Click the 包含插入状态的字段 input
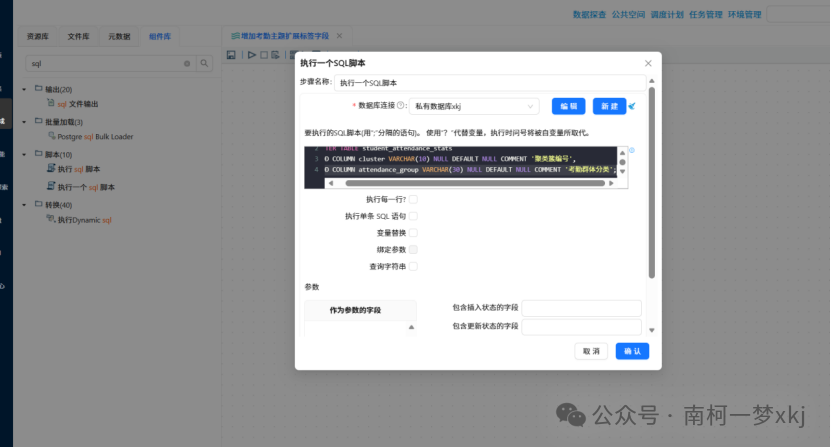Viewport: 831px width, 448px height. click(x=581, y=308)
